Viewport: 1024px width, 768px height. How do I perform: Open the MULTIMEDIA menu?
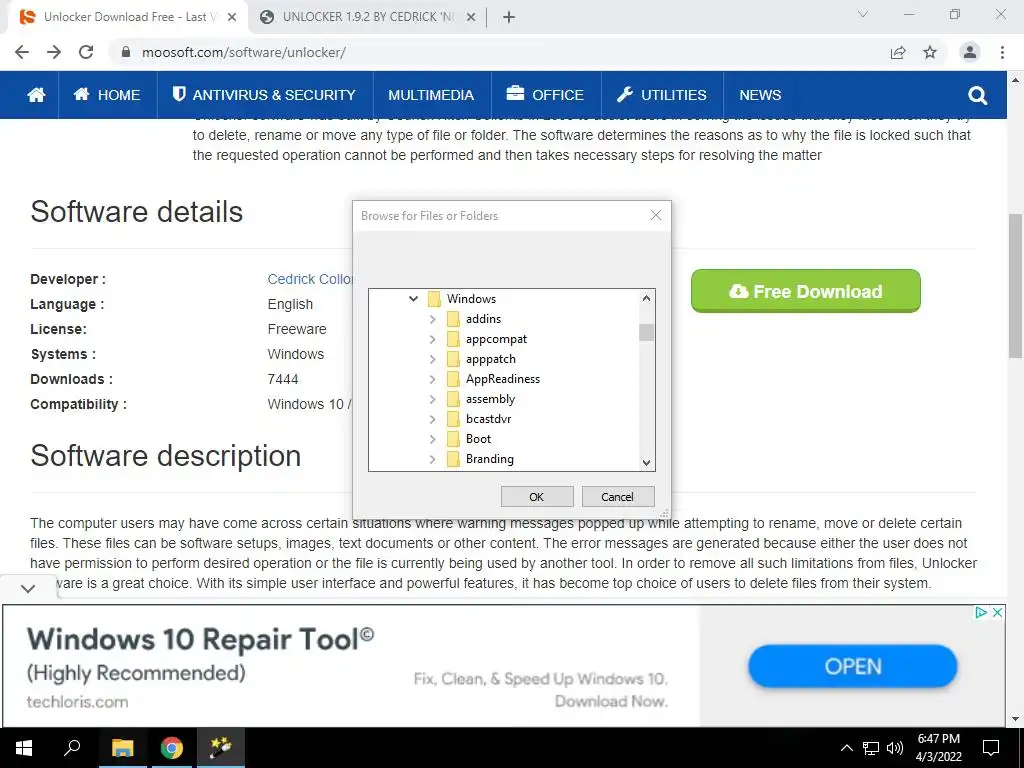431,95
